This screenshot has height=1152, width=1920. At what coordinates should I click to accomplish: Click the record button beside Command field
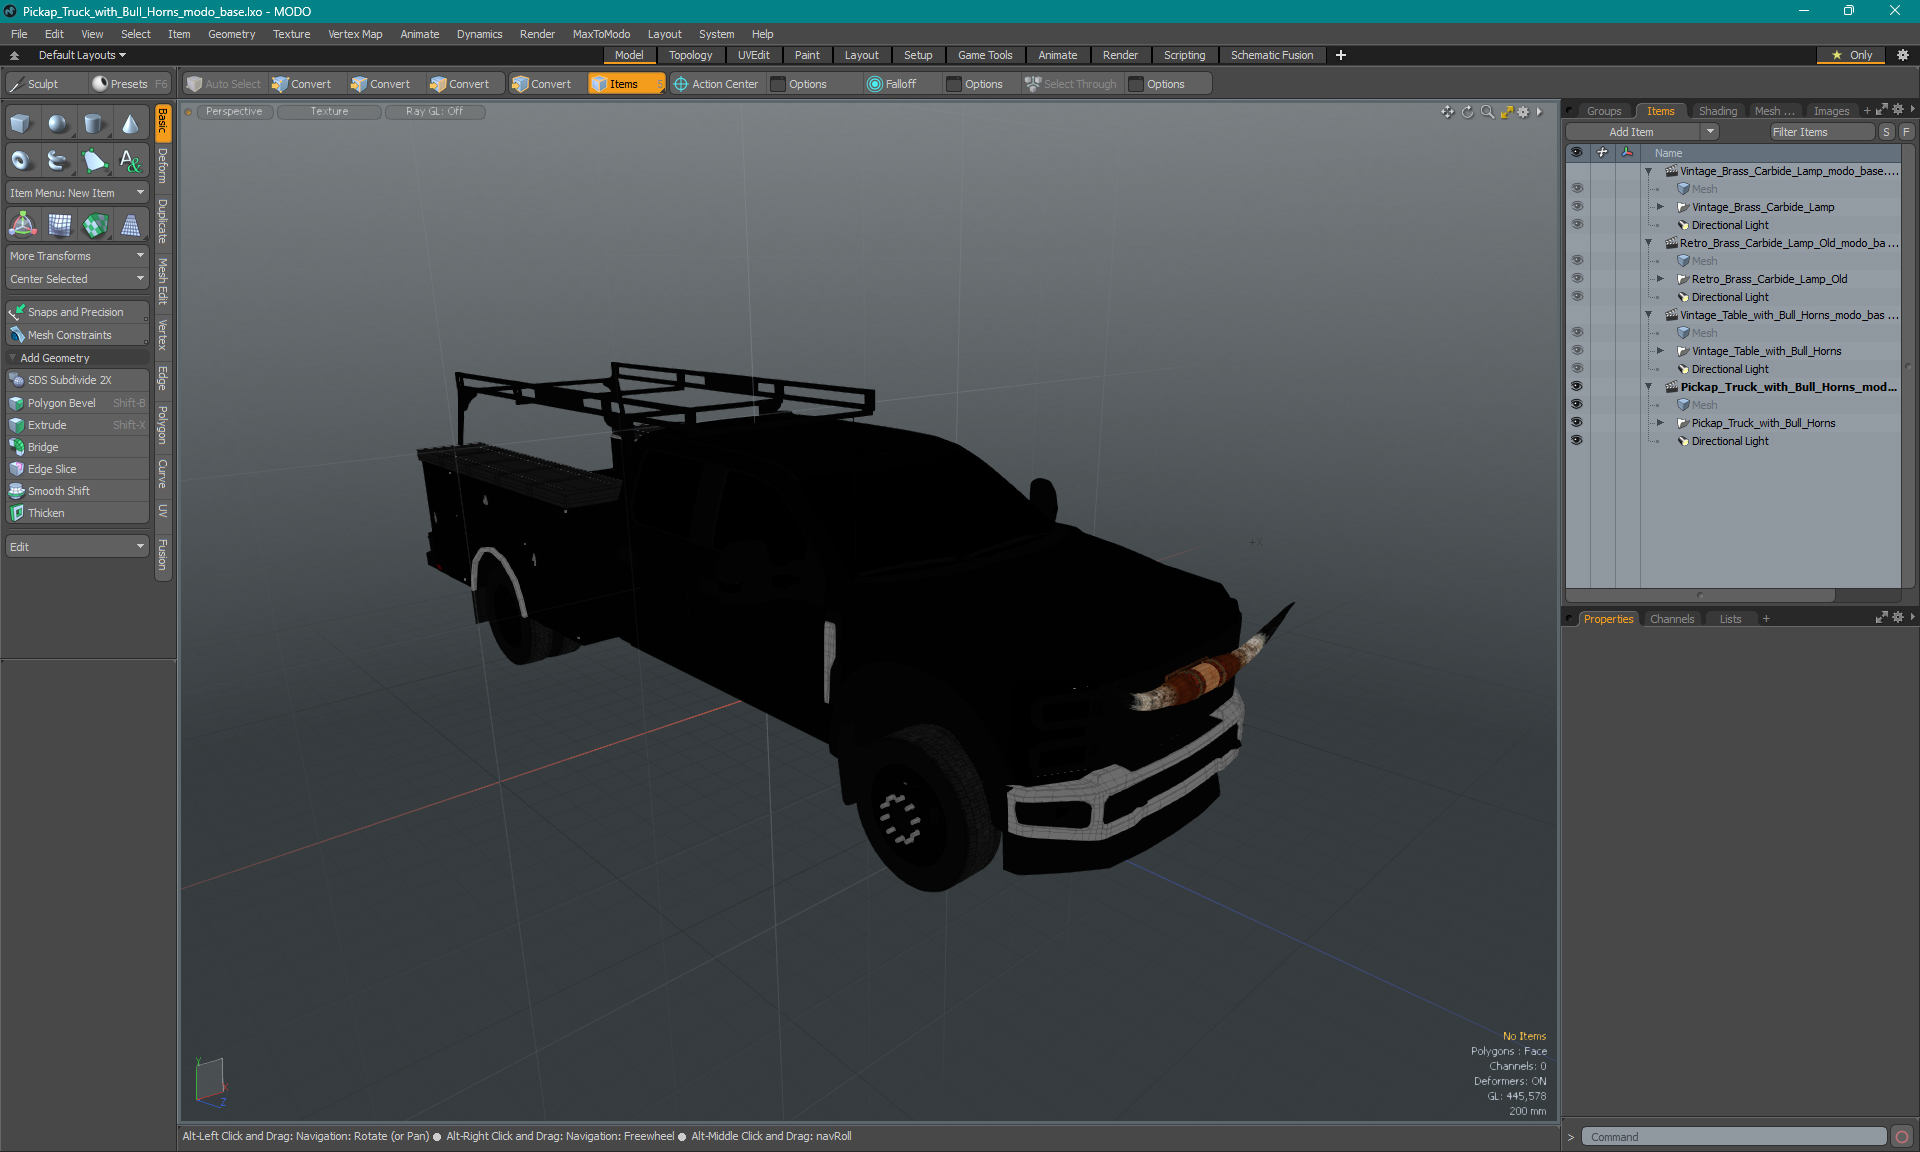pyautogui.click(x=1902, y=1137)
